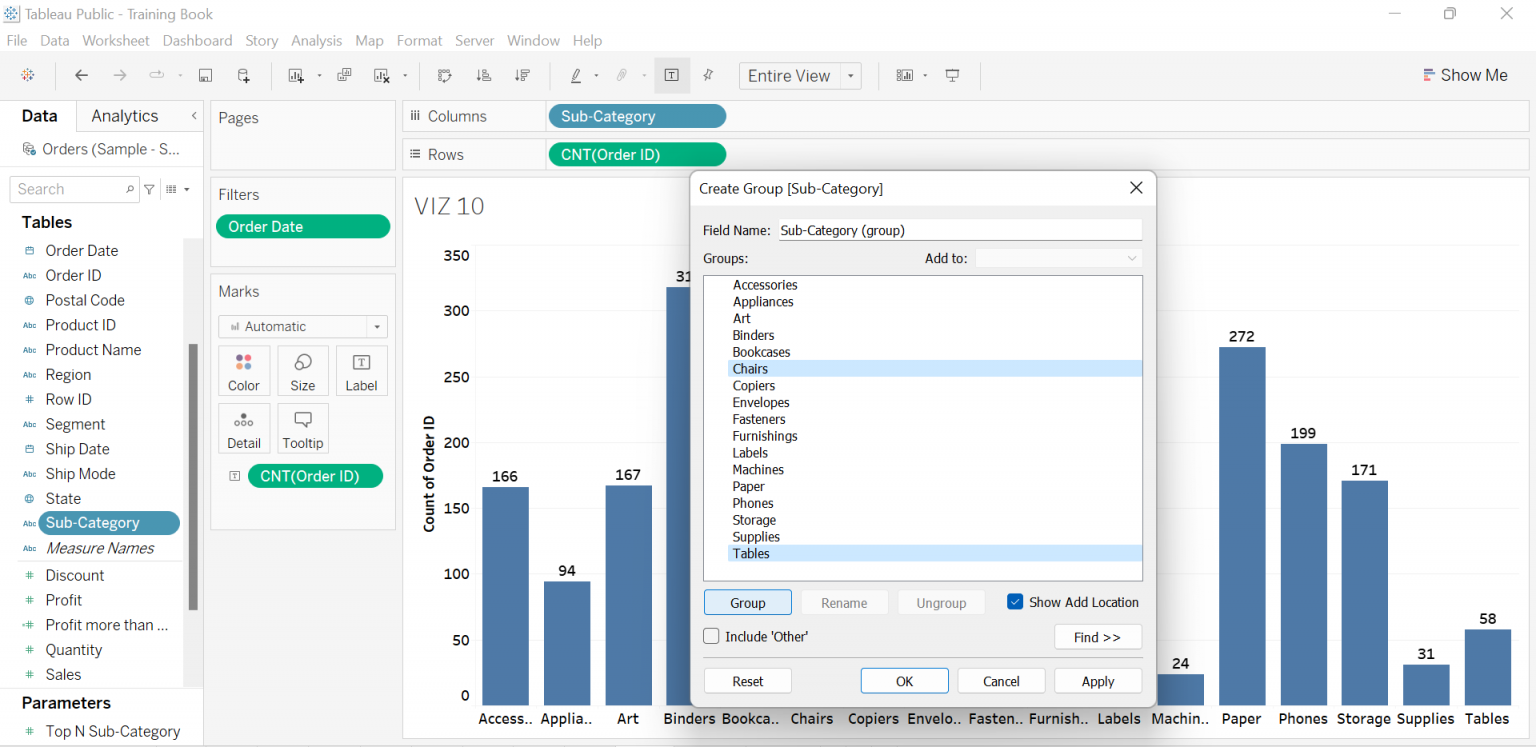
Task: Open the Size marks card
Action: 303,371
